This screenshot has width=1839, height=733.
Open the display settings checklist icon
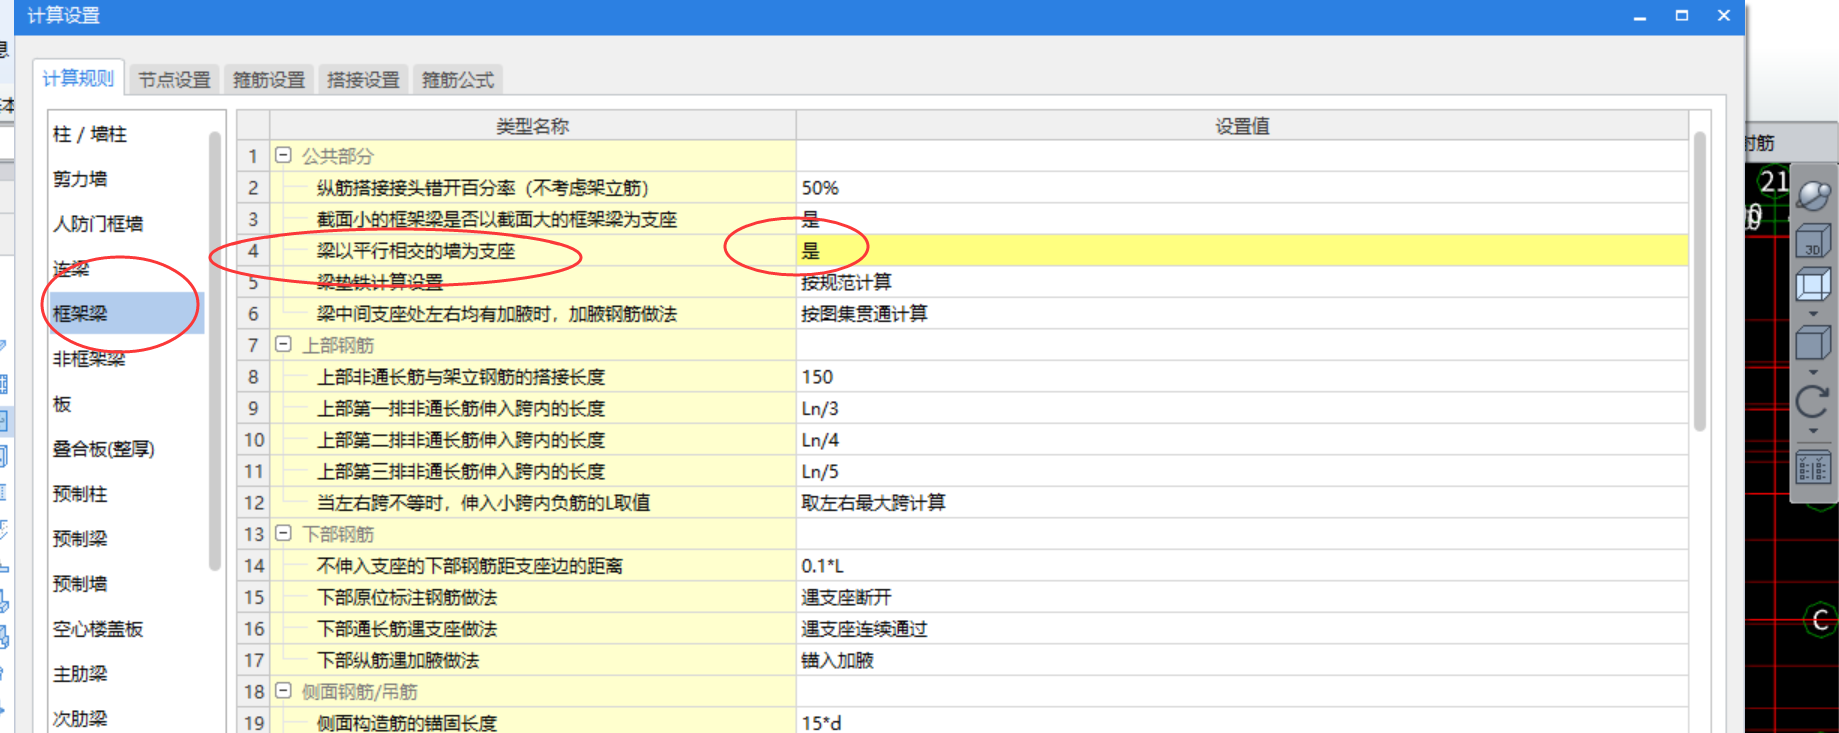pos(1813,468)
